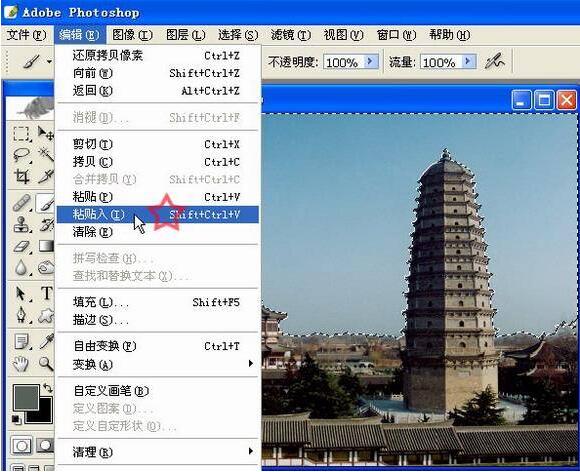Select the Magic Wand tool
This screenshot has height=472, width=580.
click(46, 155)
